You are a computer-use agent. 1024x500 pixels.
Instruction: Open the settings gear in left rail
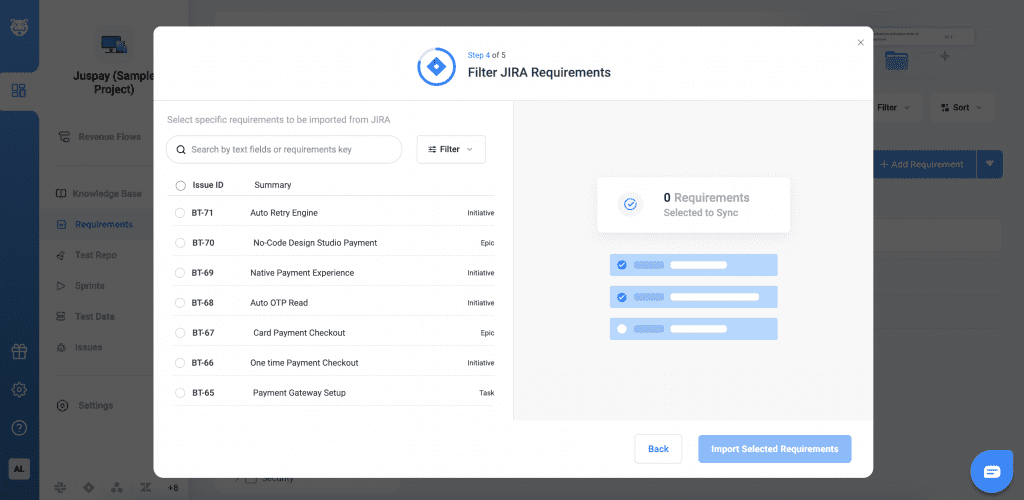coord(19,389)
